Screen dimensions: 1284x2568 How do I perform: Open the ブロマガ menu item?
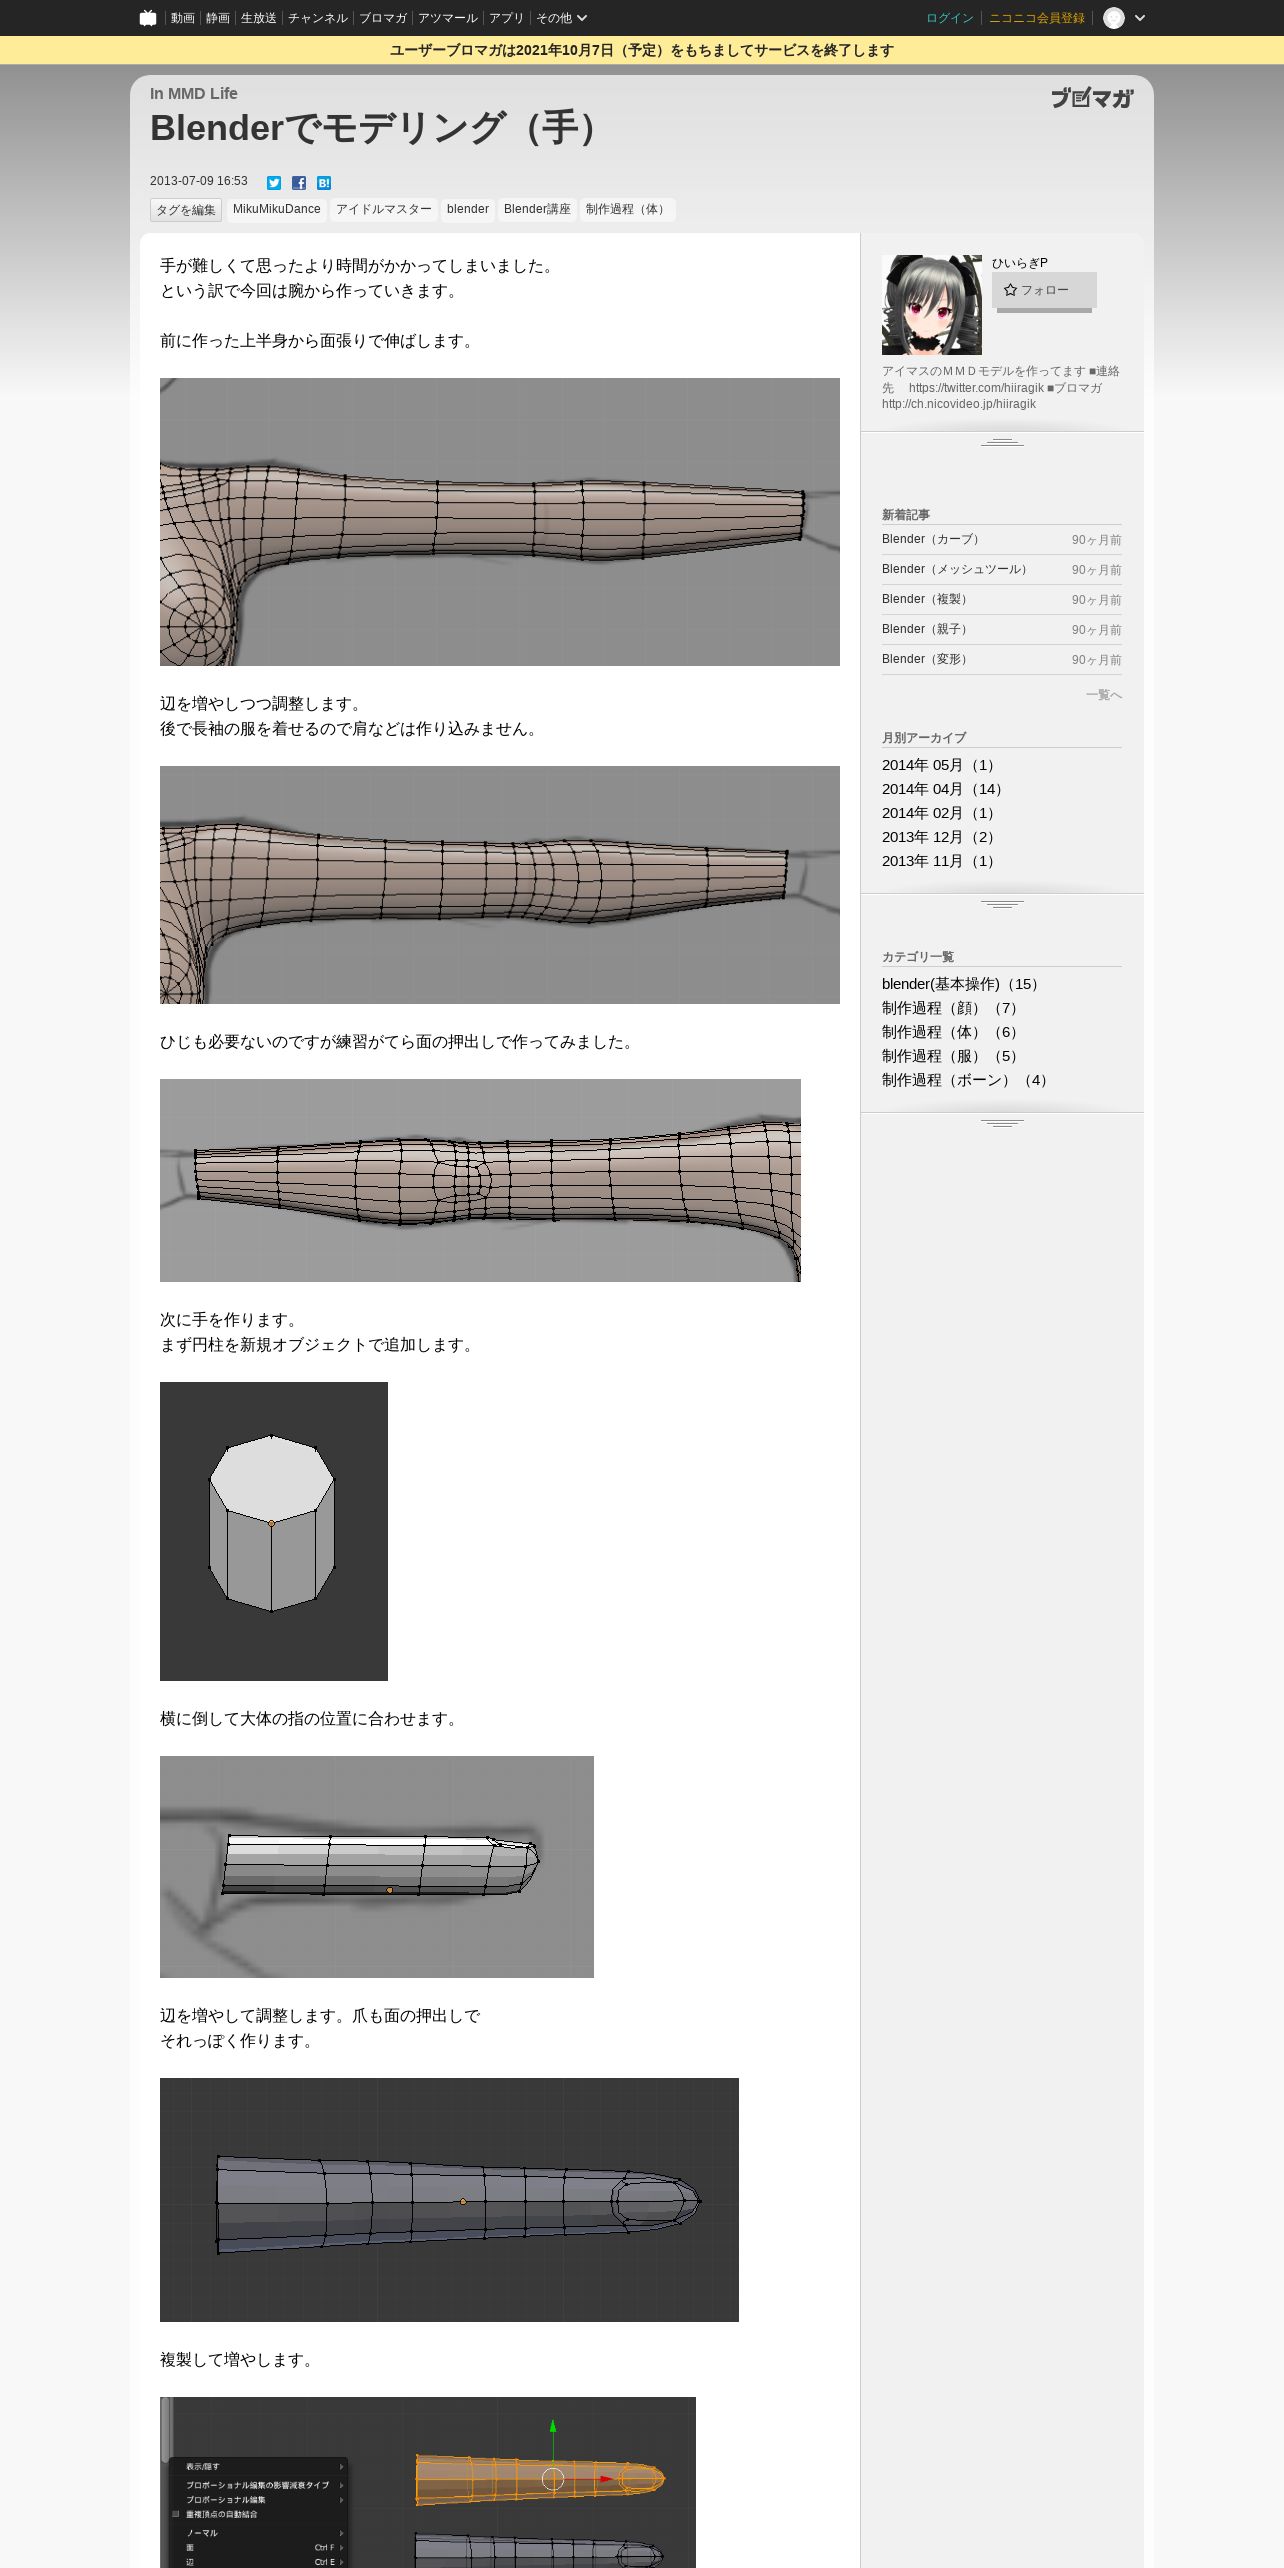383,18
